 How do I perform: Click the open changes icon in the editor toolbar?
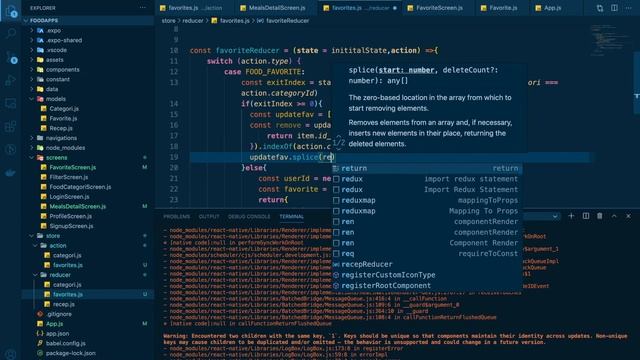pyautogui.click(x=600, y=8)
